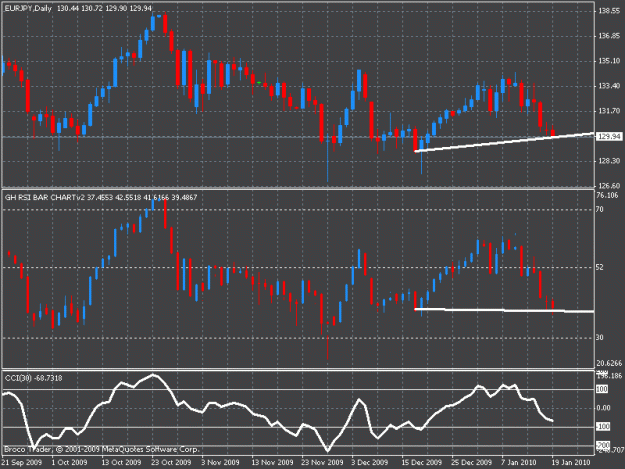Select the 19 Jan 2010 date label

pos(571,462)
